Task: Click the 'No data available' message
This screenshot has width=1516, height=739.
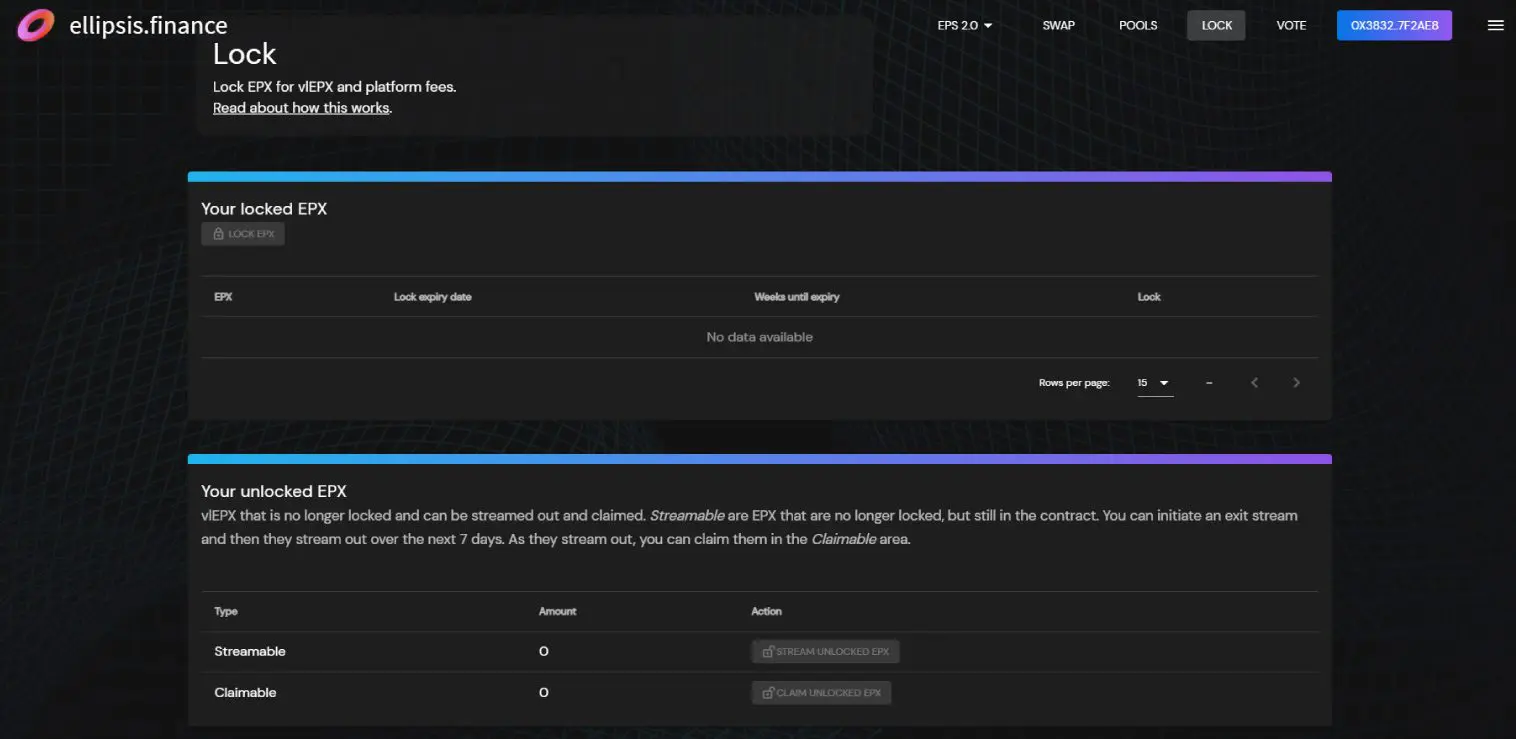Action: (x=759, y=338)
